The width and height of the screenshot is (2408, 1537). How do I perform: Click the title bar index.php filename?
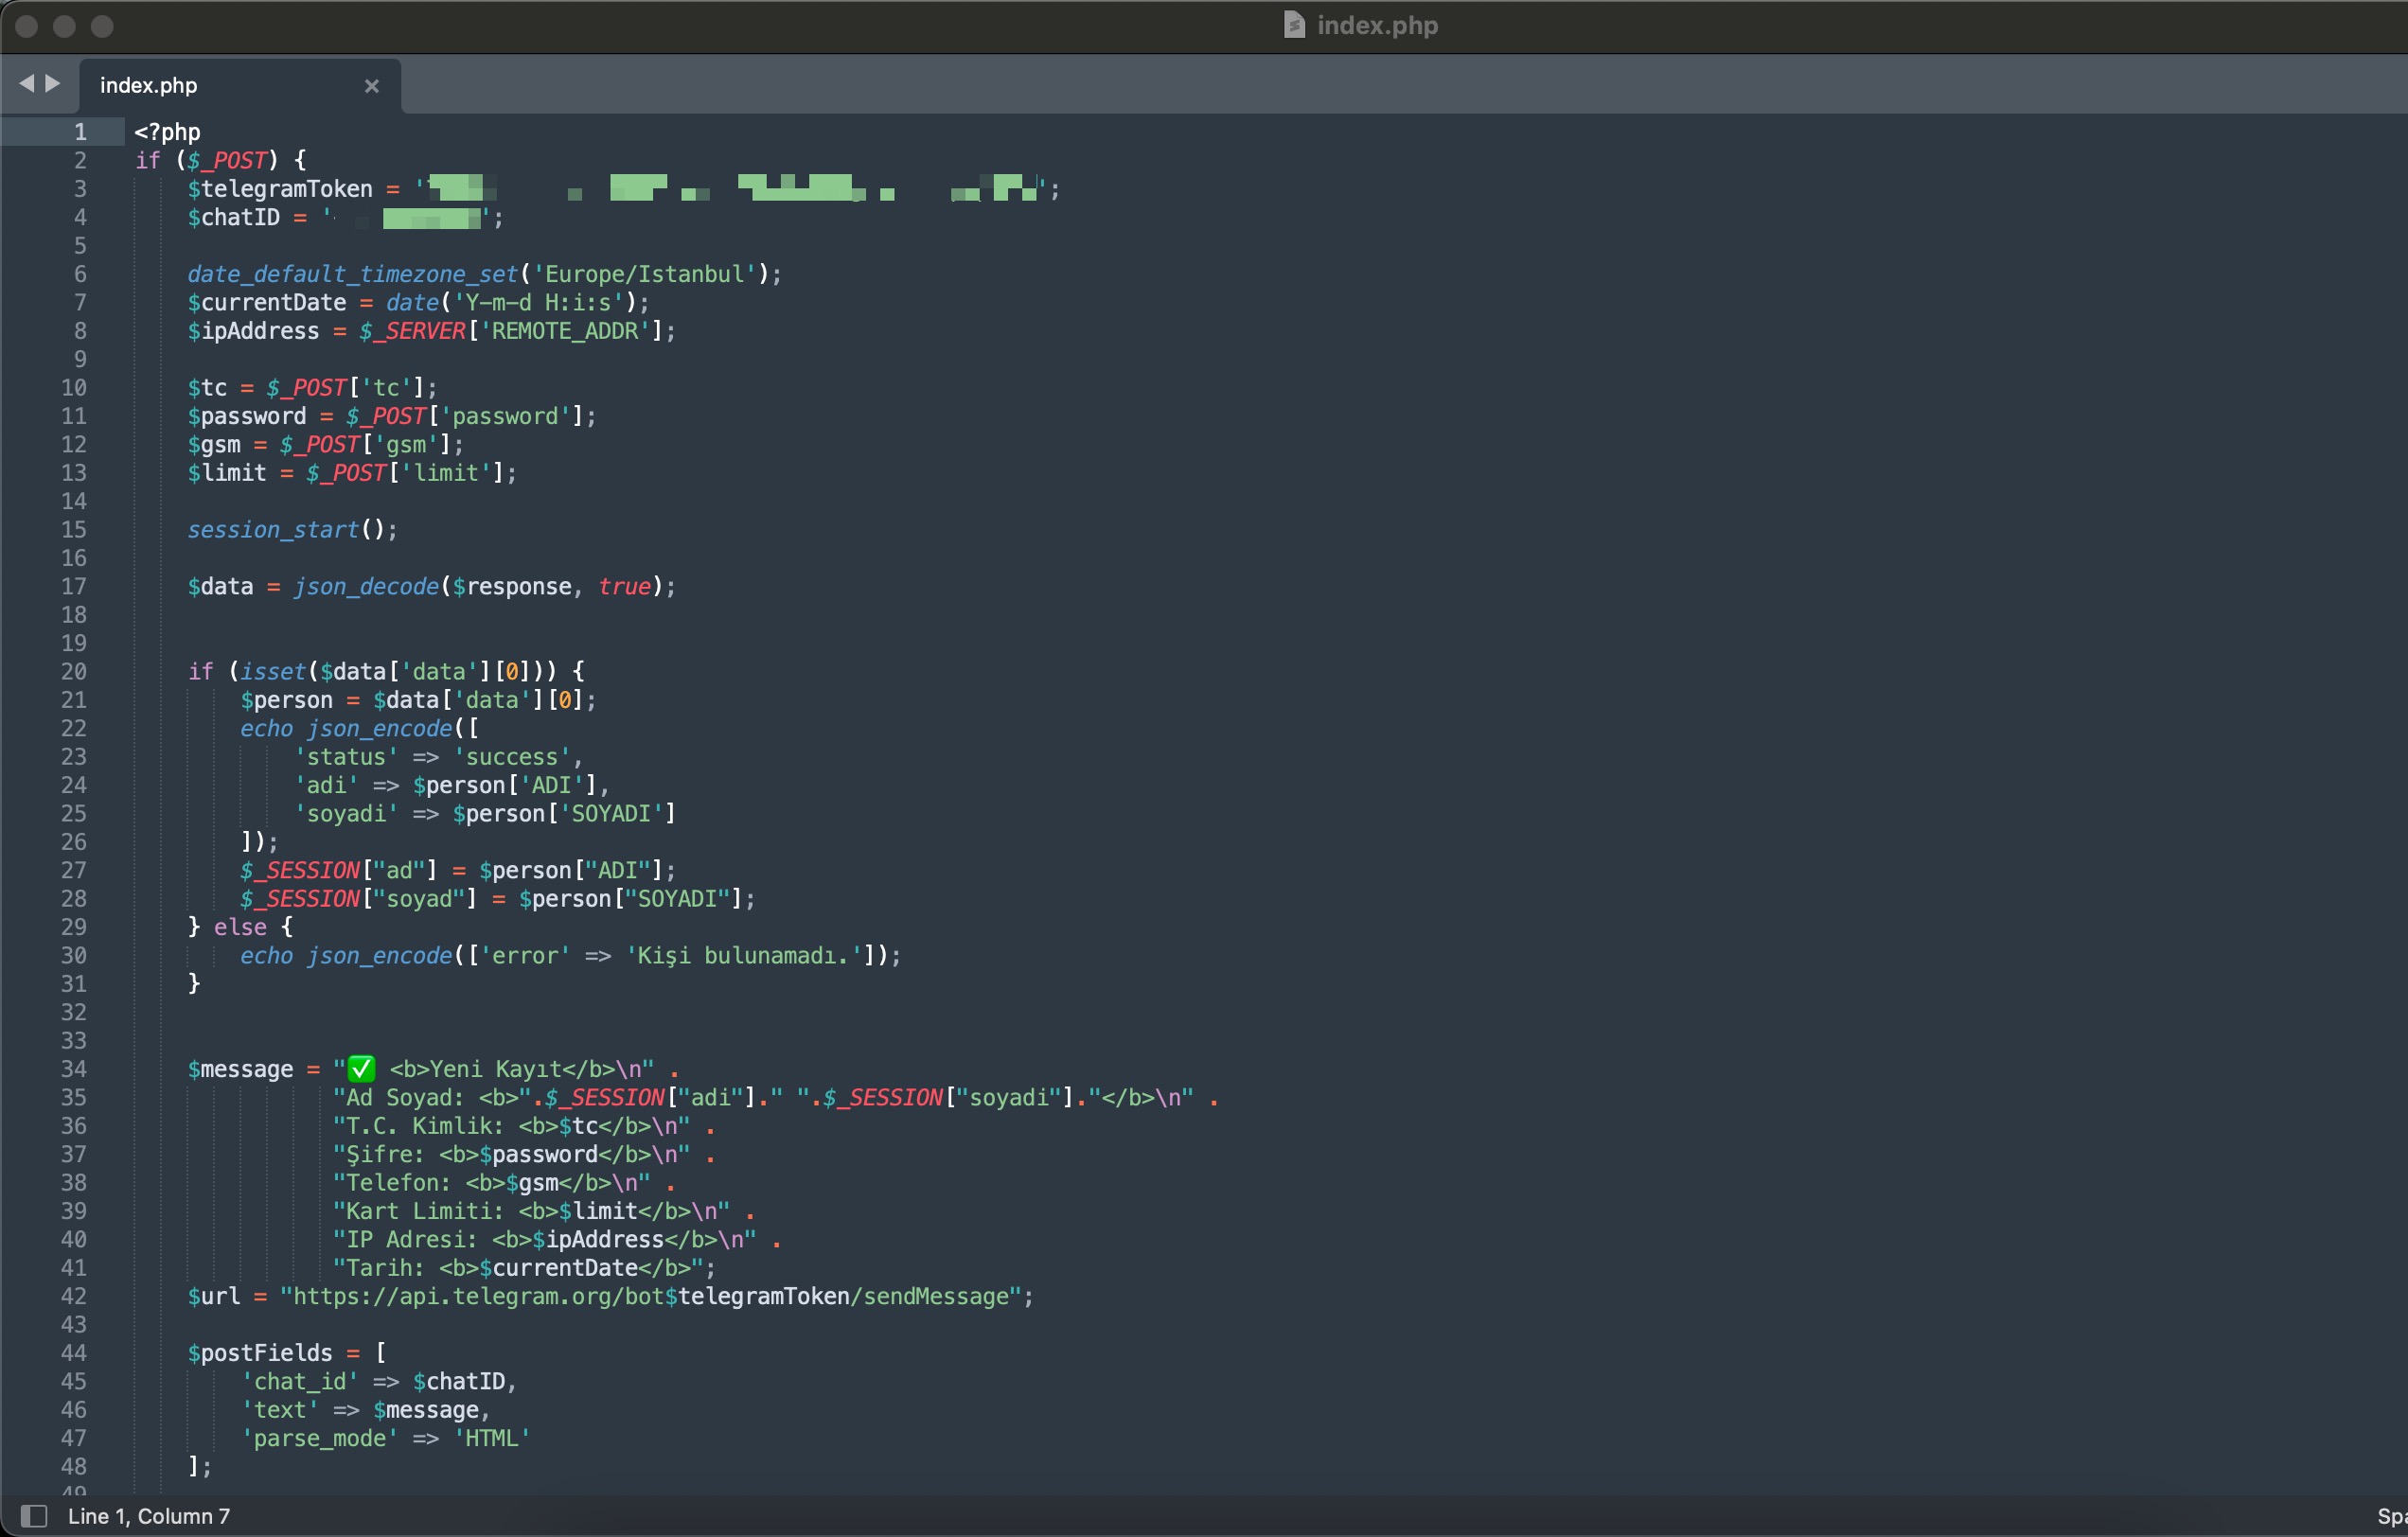point(1377,25)
